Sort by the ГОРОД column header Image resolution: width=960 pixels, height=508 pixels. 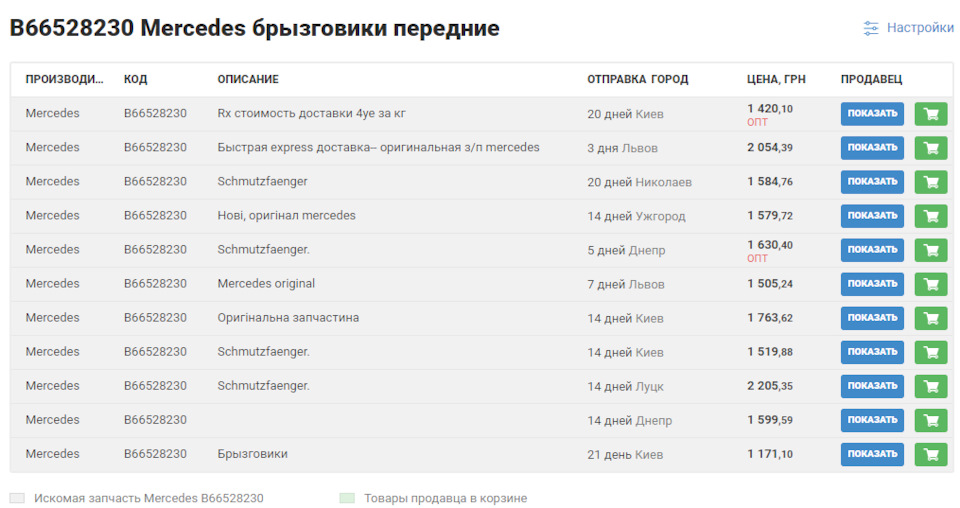669,79
